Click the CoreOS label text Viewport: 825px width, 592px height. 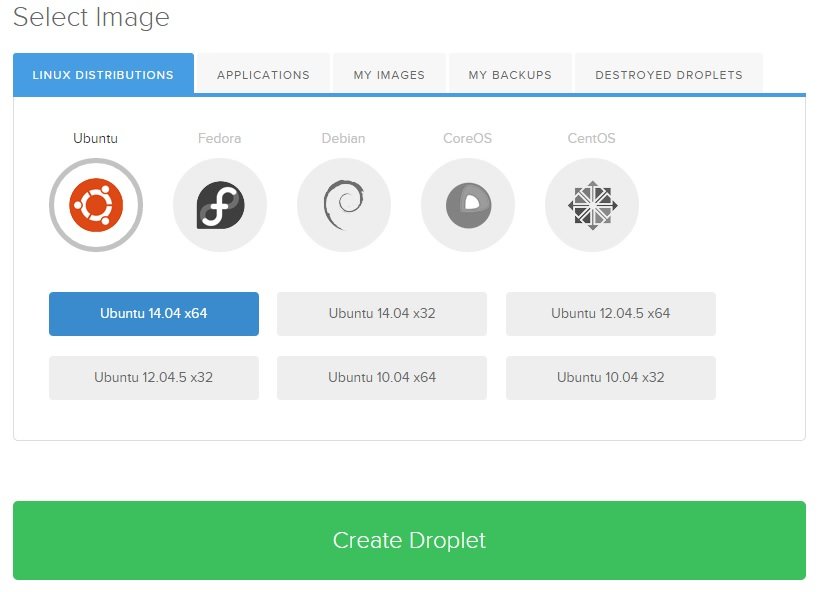click(467, 138)
